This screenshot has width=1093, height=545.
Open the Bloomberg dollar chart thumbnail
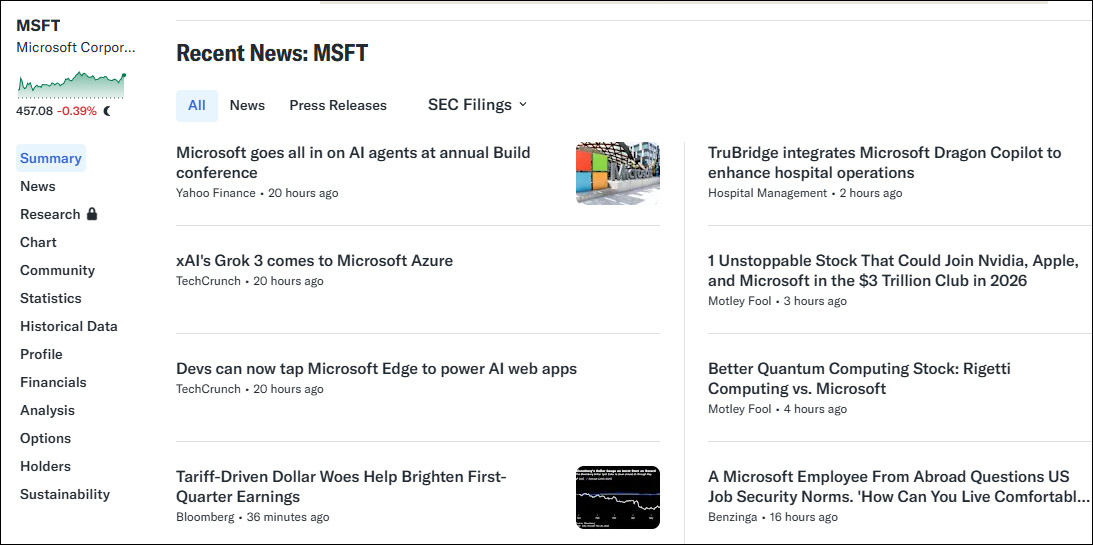point(617,497)
